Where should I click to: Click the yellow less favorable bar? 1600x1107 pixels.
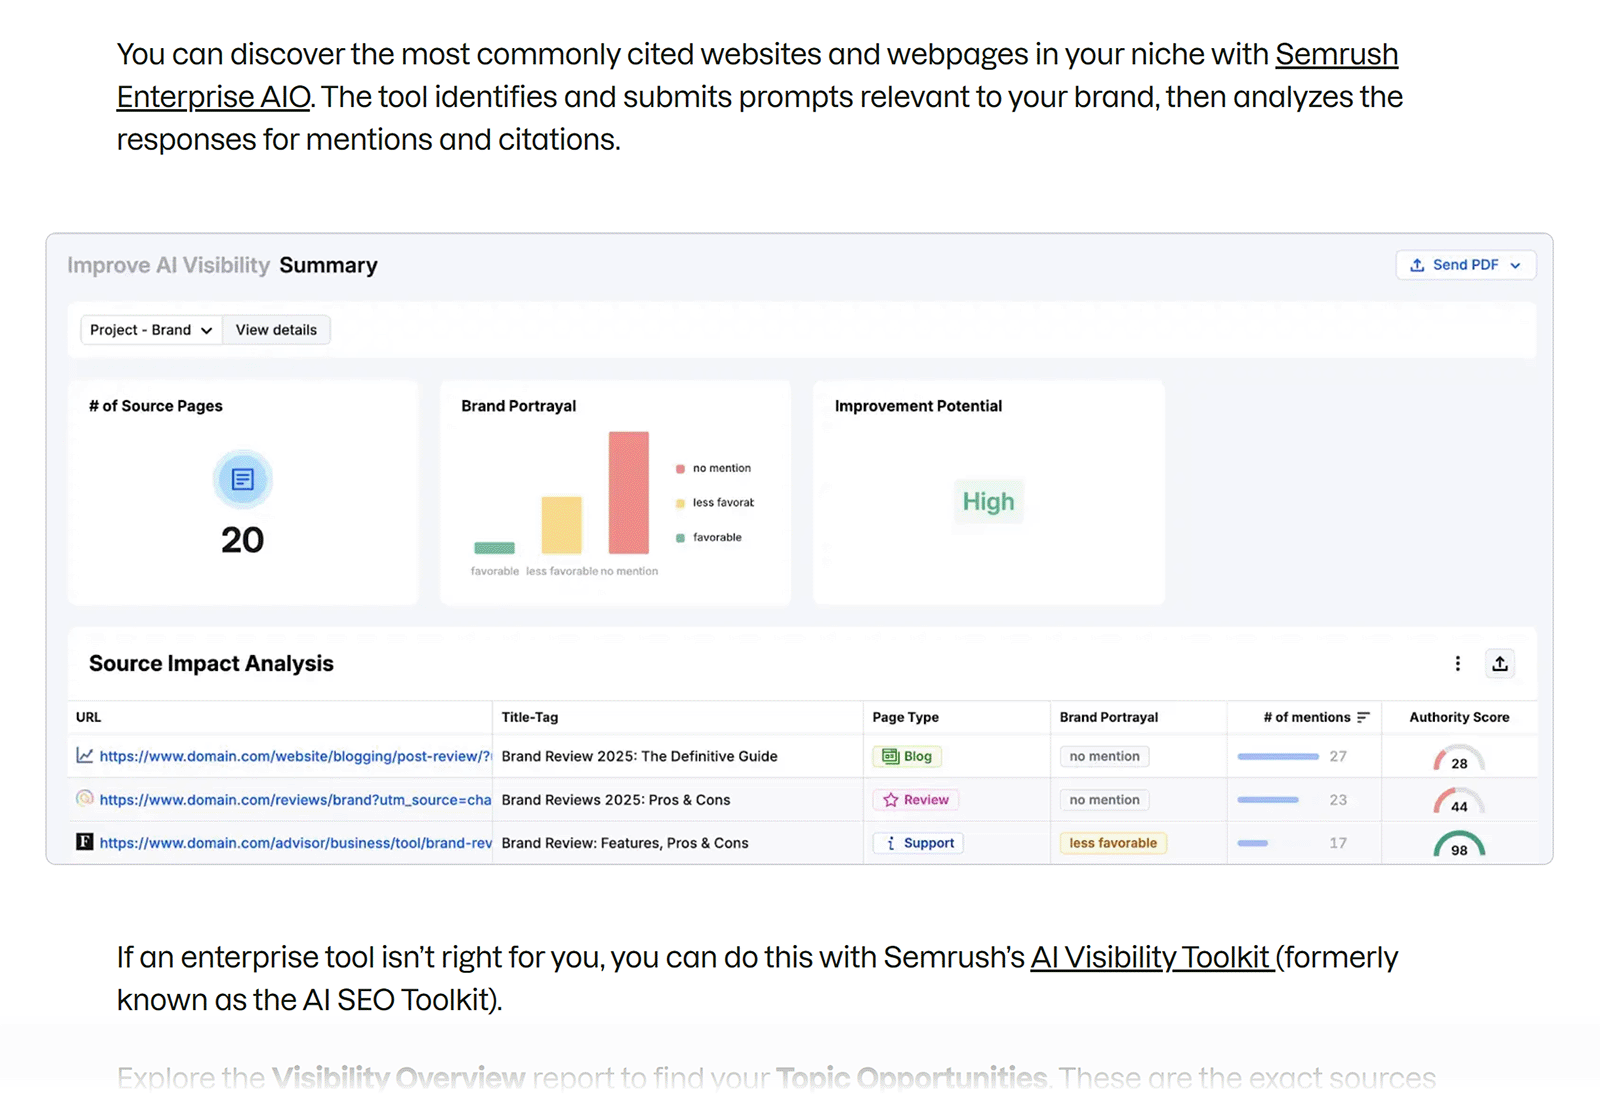point(561,525)
